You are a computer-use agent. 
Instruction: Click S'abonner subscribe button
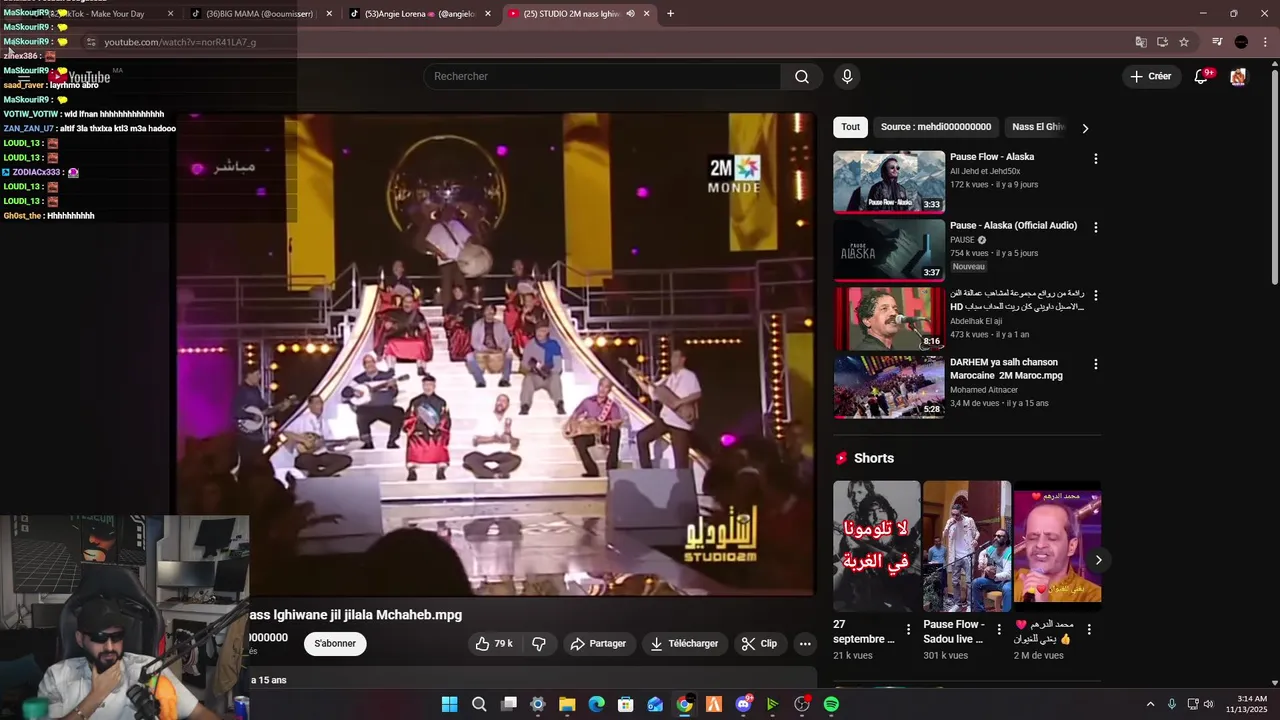tap(335, 644)
